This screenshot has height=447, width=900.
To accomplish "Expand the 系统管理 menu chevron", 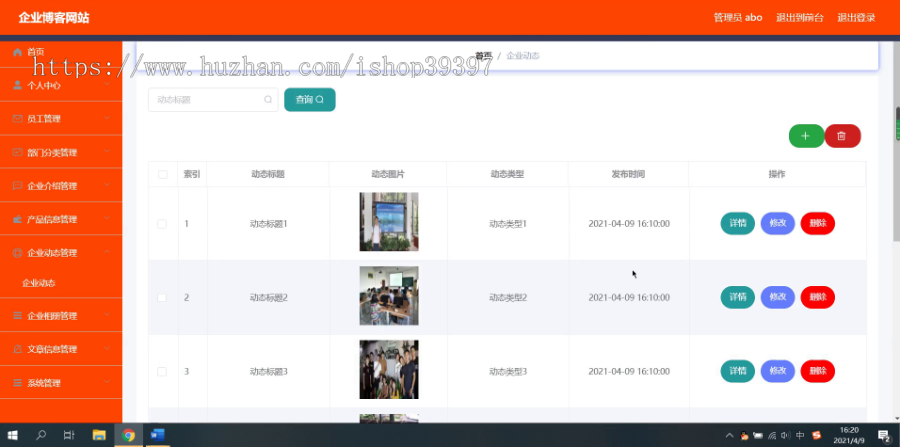I will pos(107,383).
